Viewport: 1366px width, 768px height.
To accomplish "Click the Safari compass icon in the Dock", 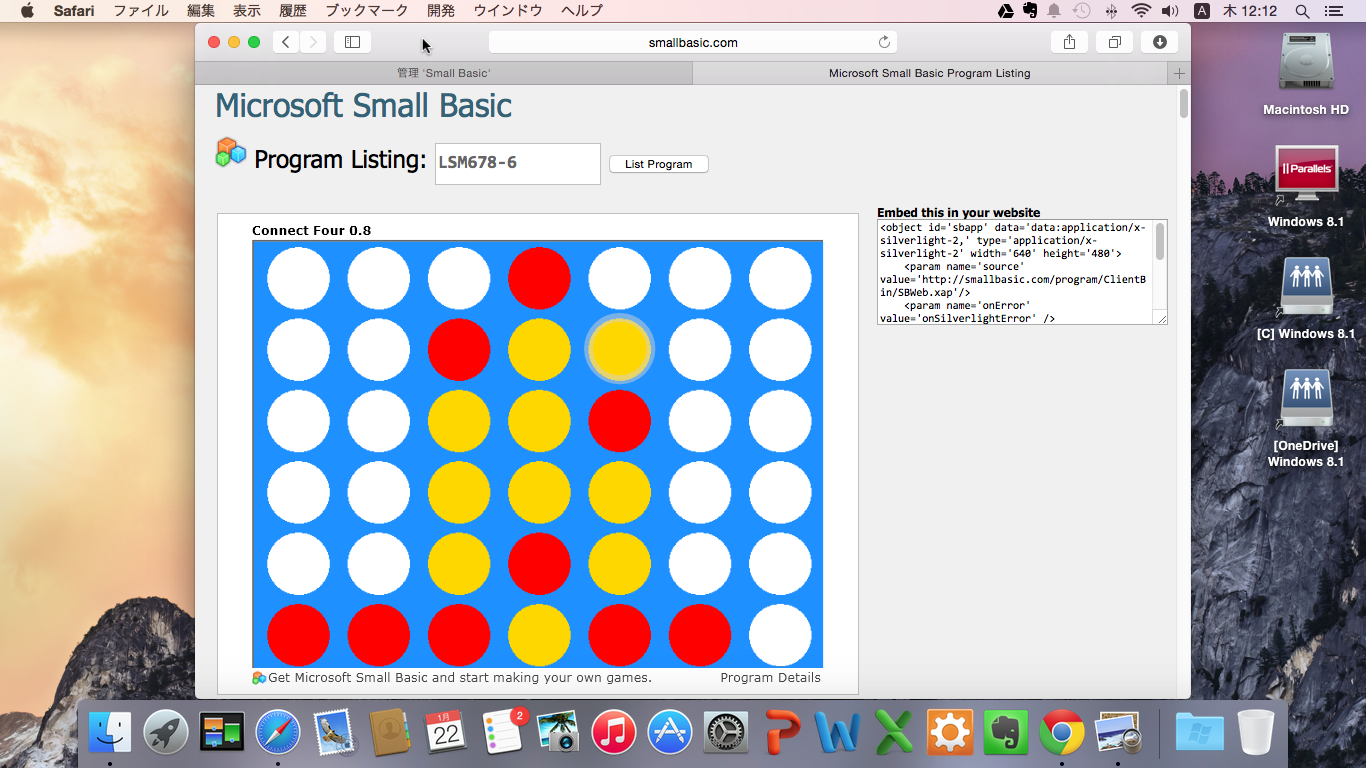I will (x=278, y=733).
